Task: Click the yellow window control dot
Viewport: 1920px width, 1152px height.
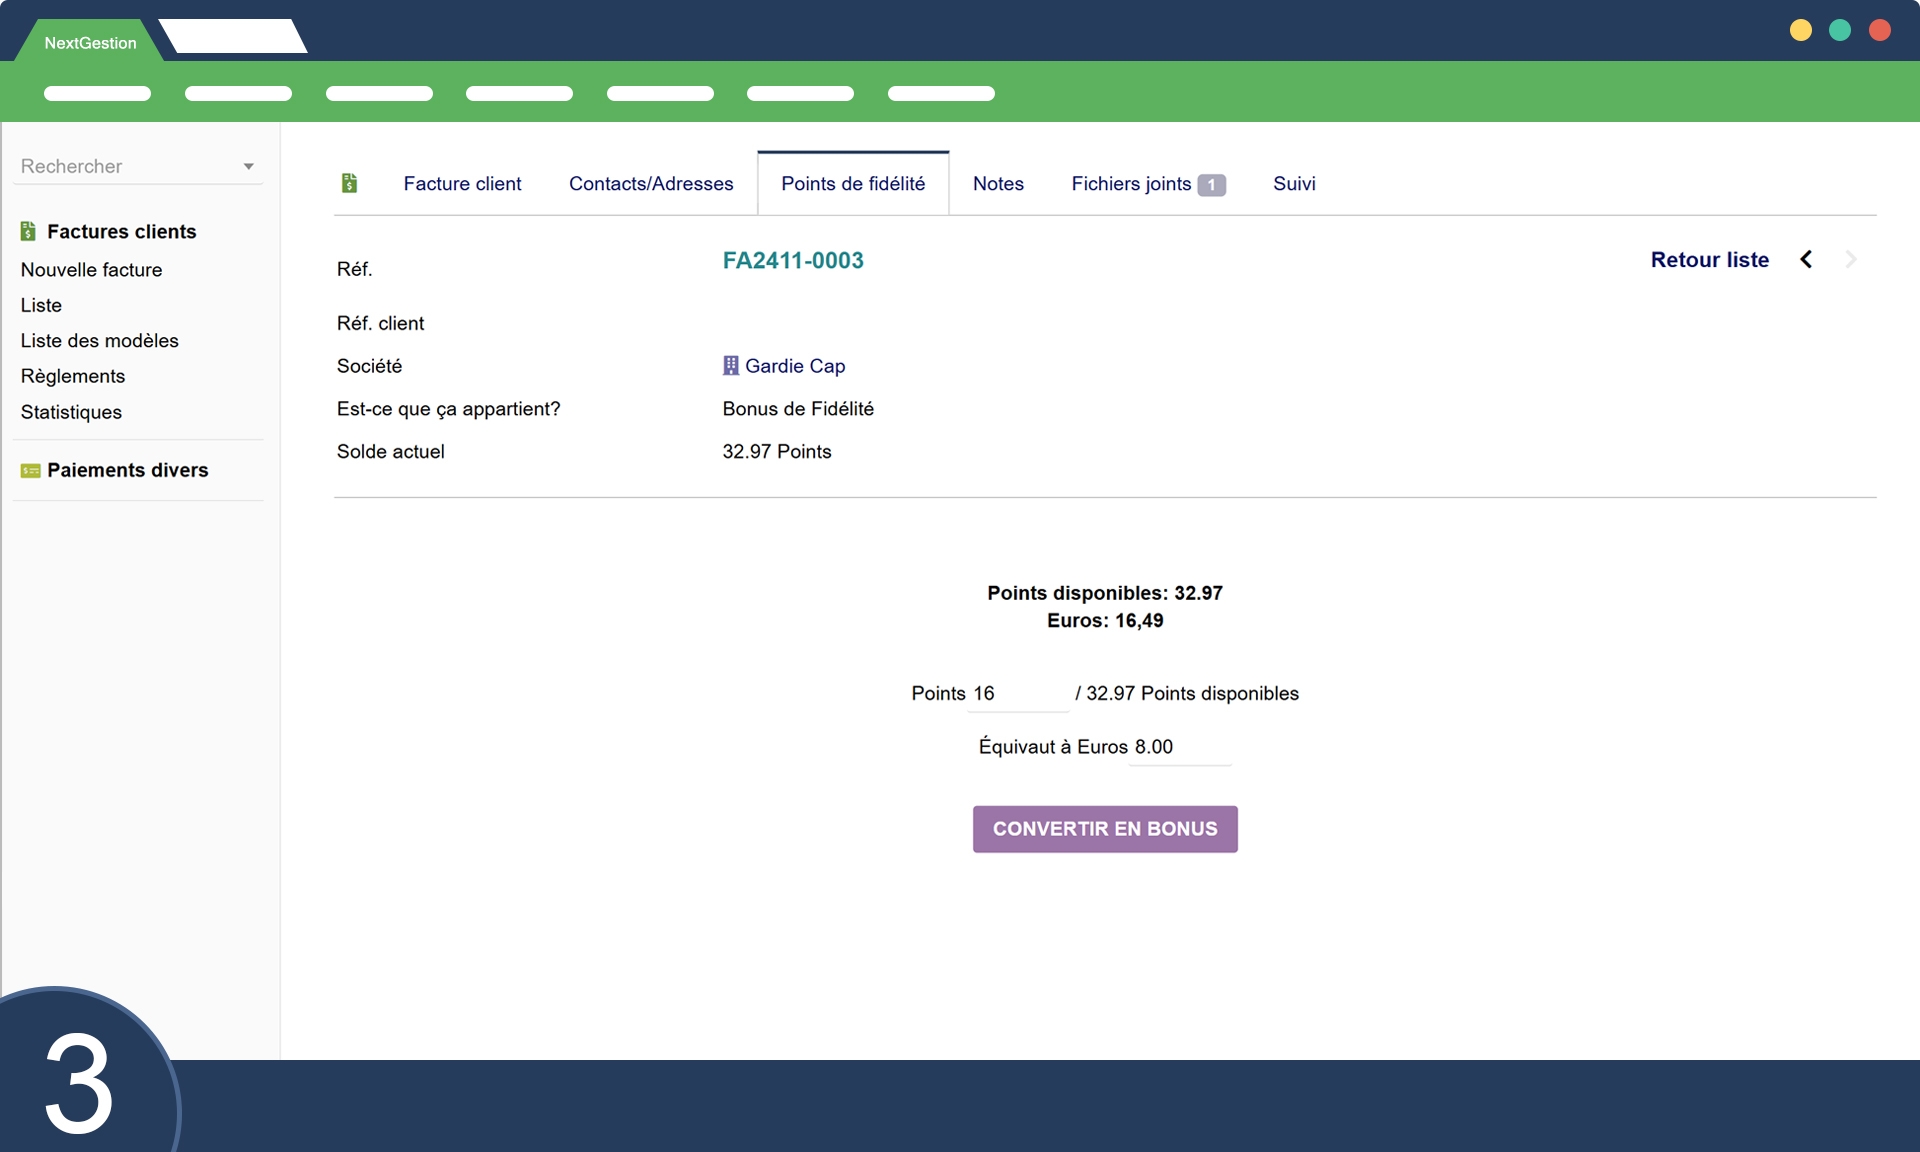Action: coord(1800,30)
